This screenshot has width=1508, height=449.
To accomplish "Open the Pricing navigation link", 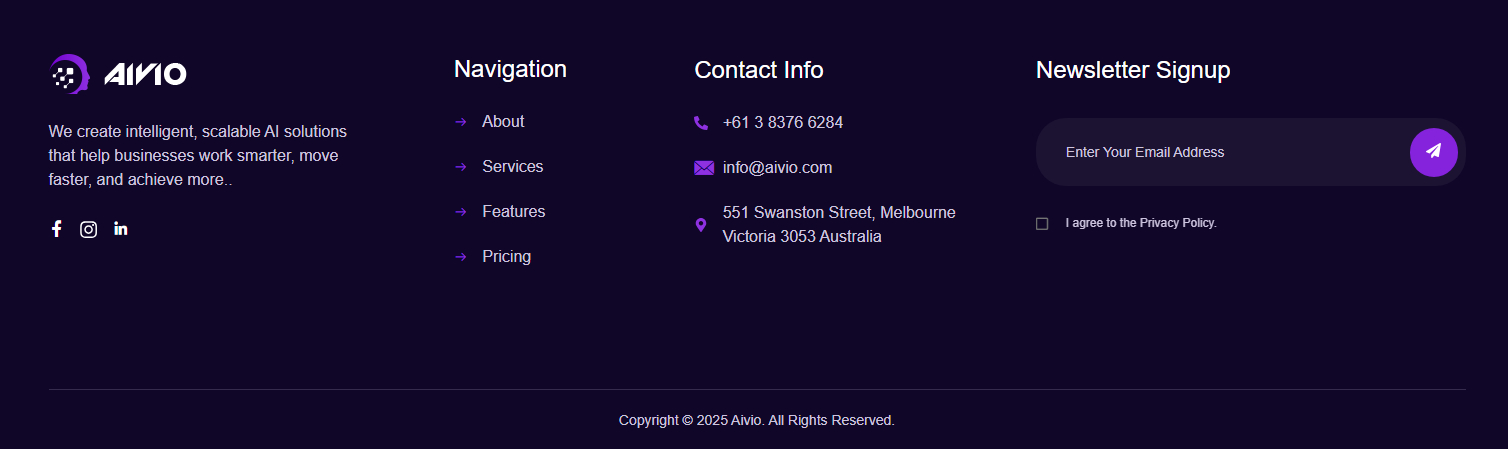I will click(x=506, y=257).
